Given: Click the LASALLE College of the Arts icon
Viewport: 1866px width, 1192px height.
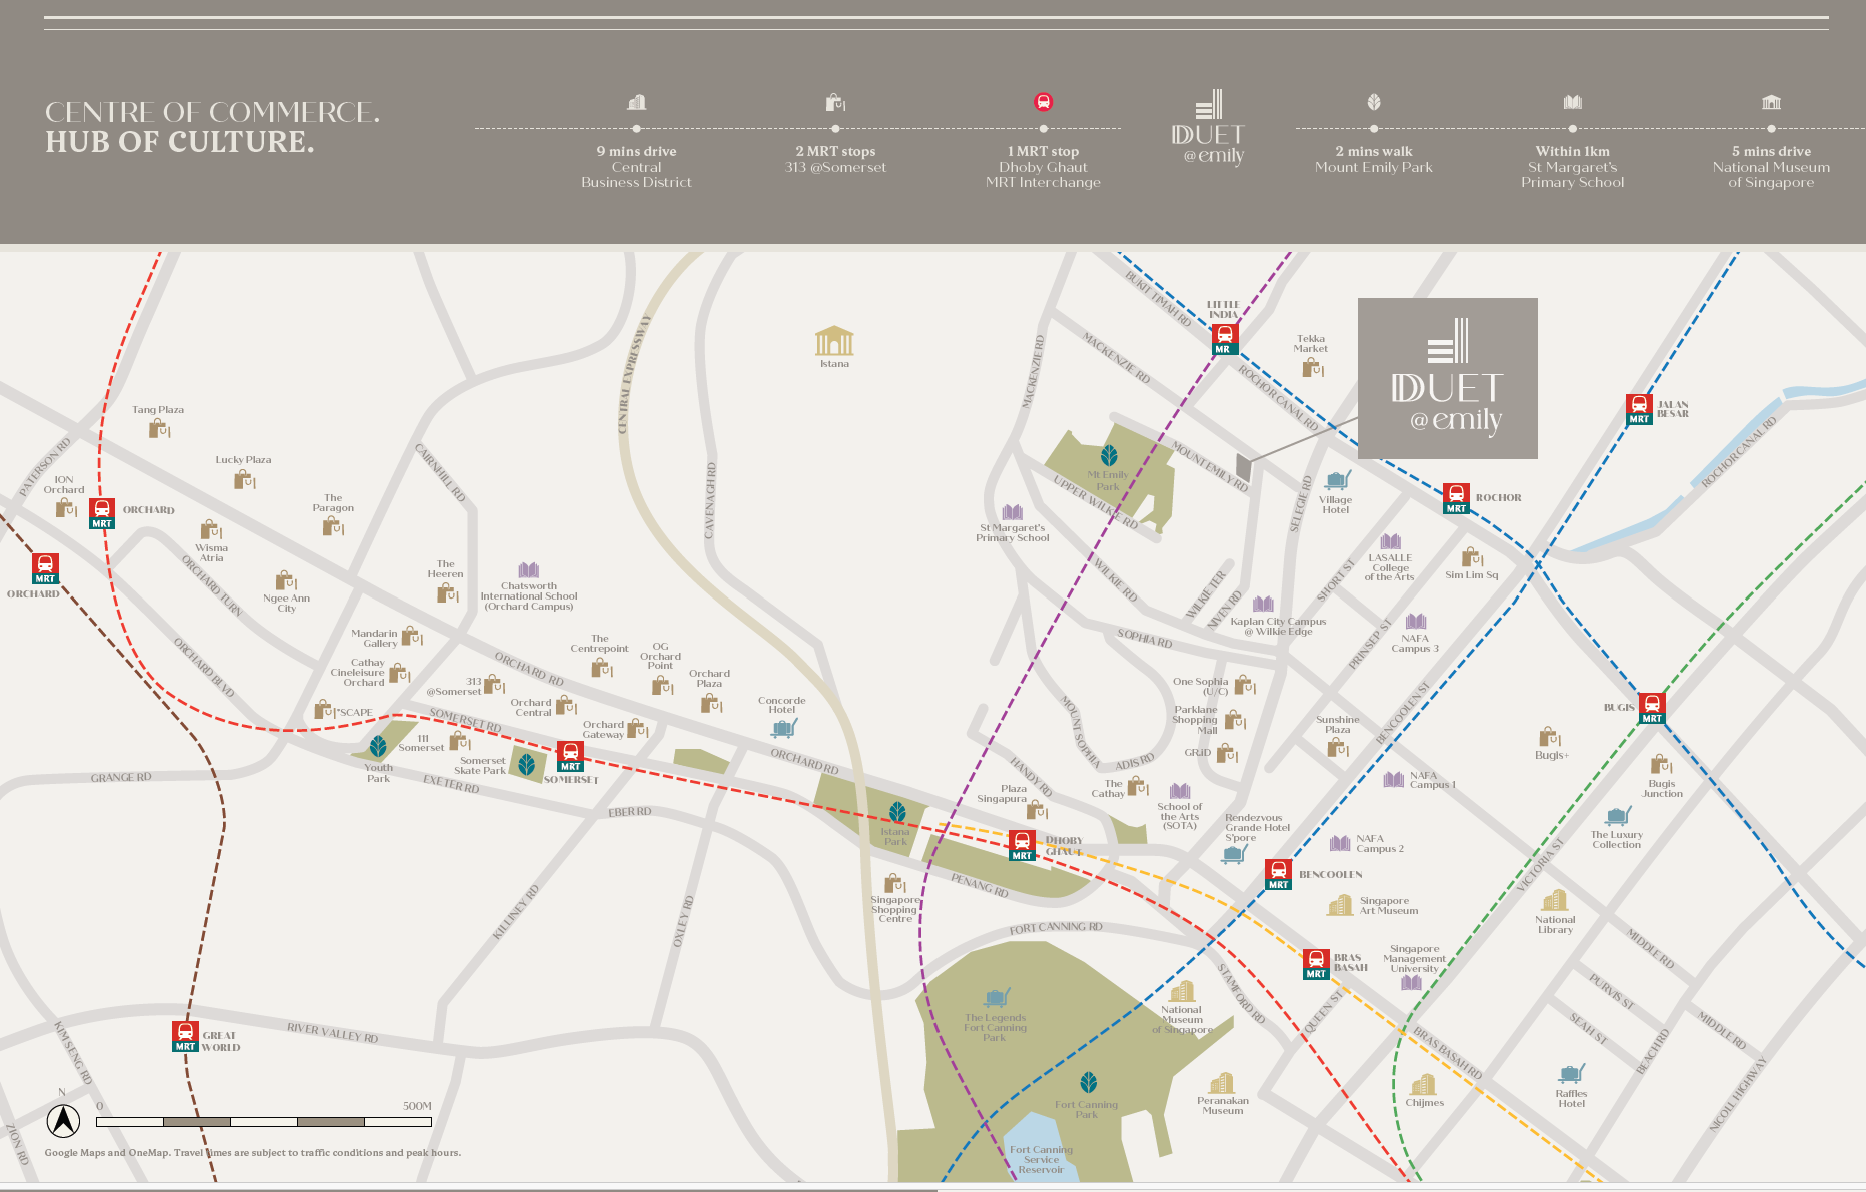Looking at the screenshot, I should (x=1391, y=541).
